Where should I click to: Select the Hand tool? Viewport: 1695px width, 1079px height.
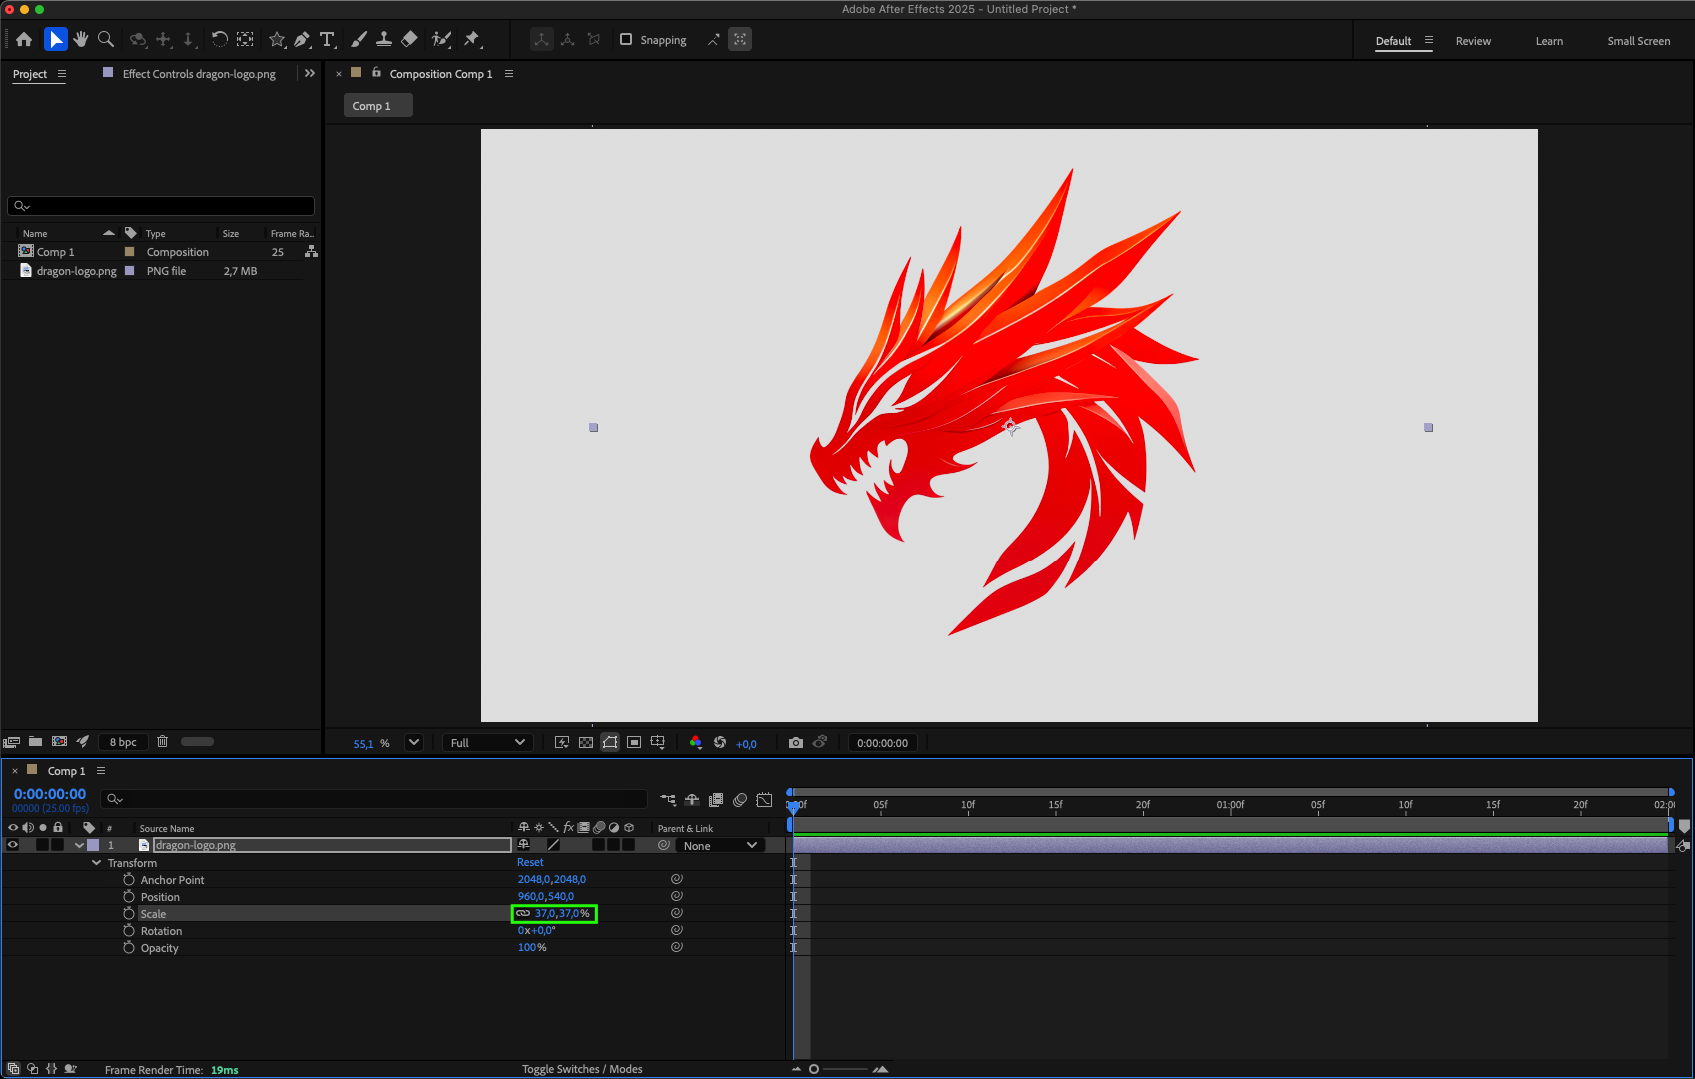[81, 39]
